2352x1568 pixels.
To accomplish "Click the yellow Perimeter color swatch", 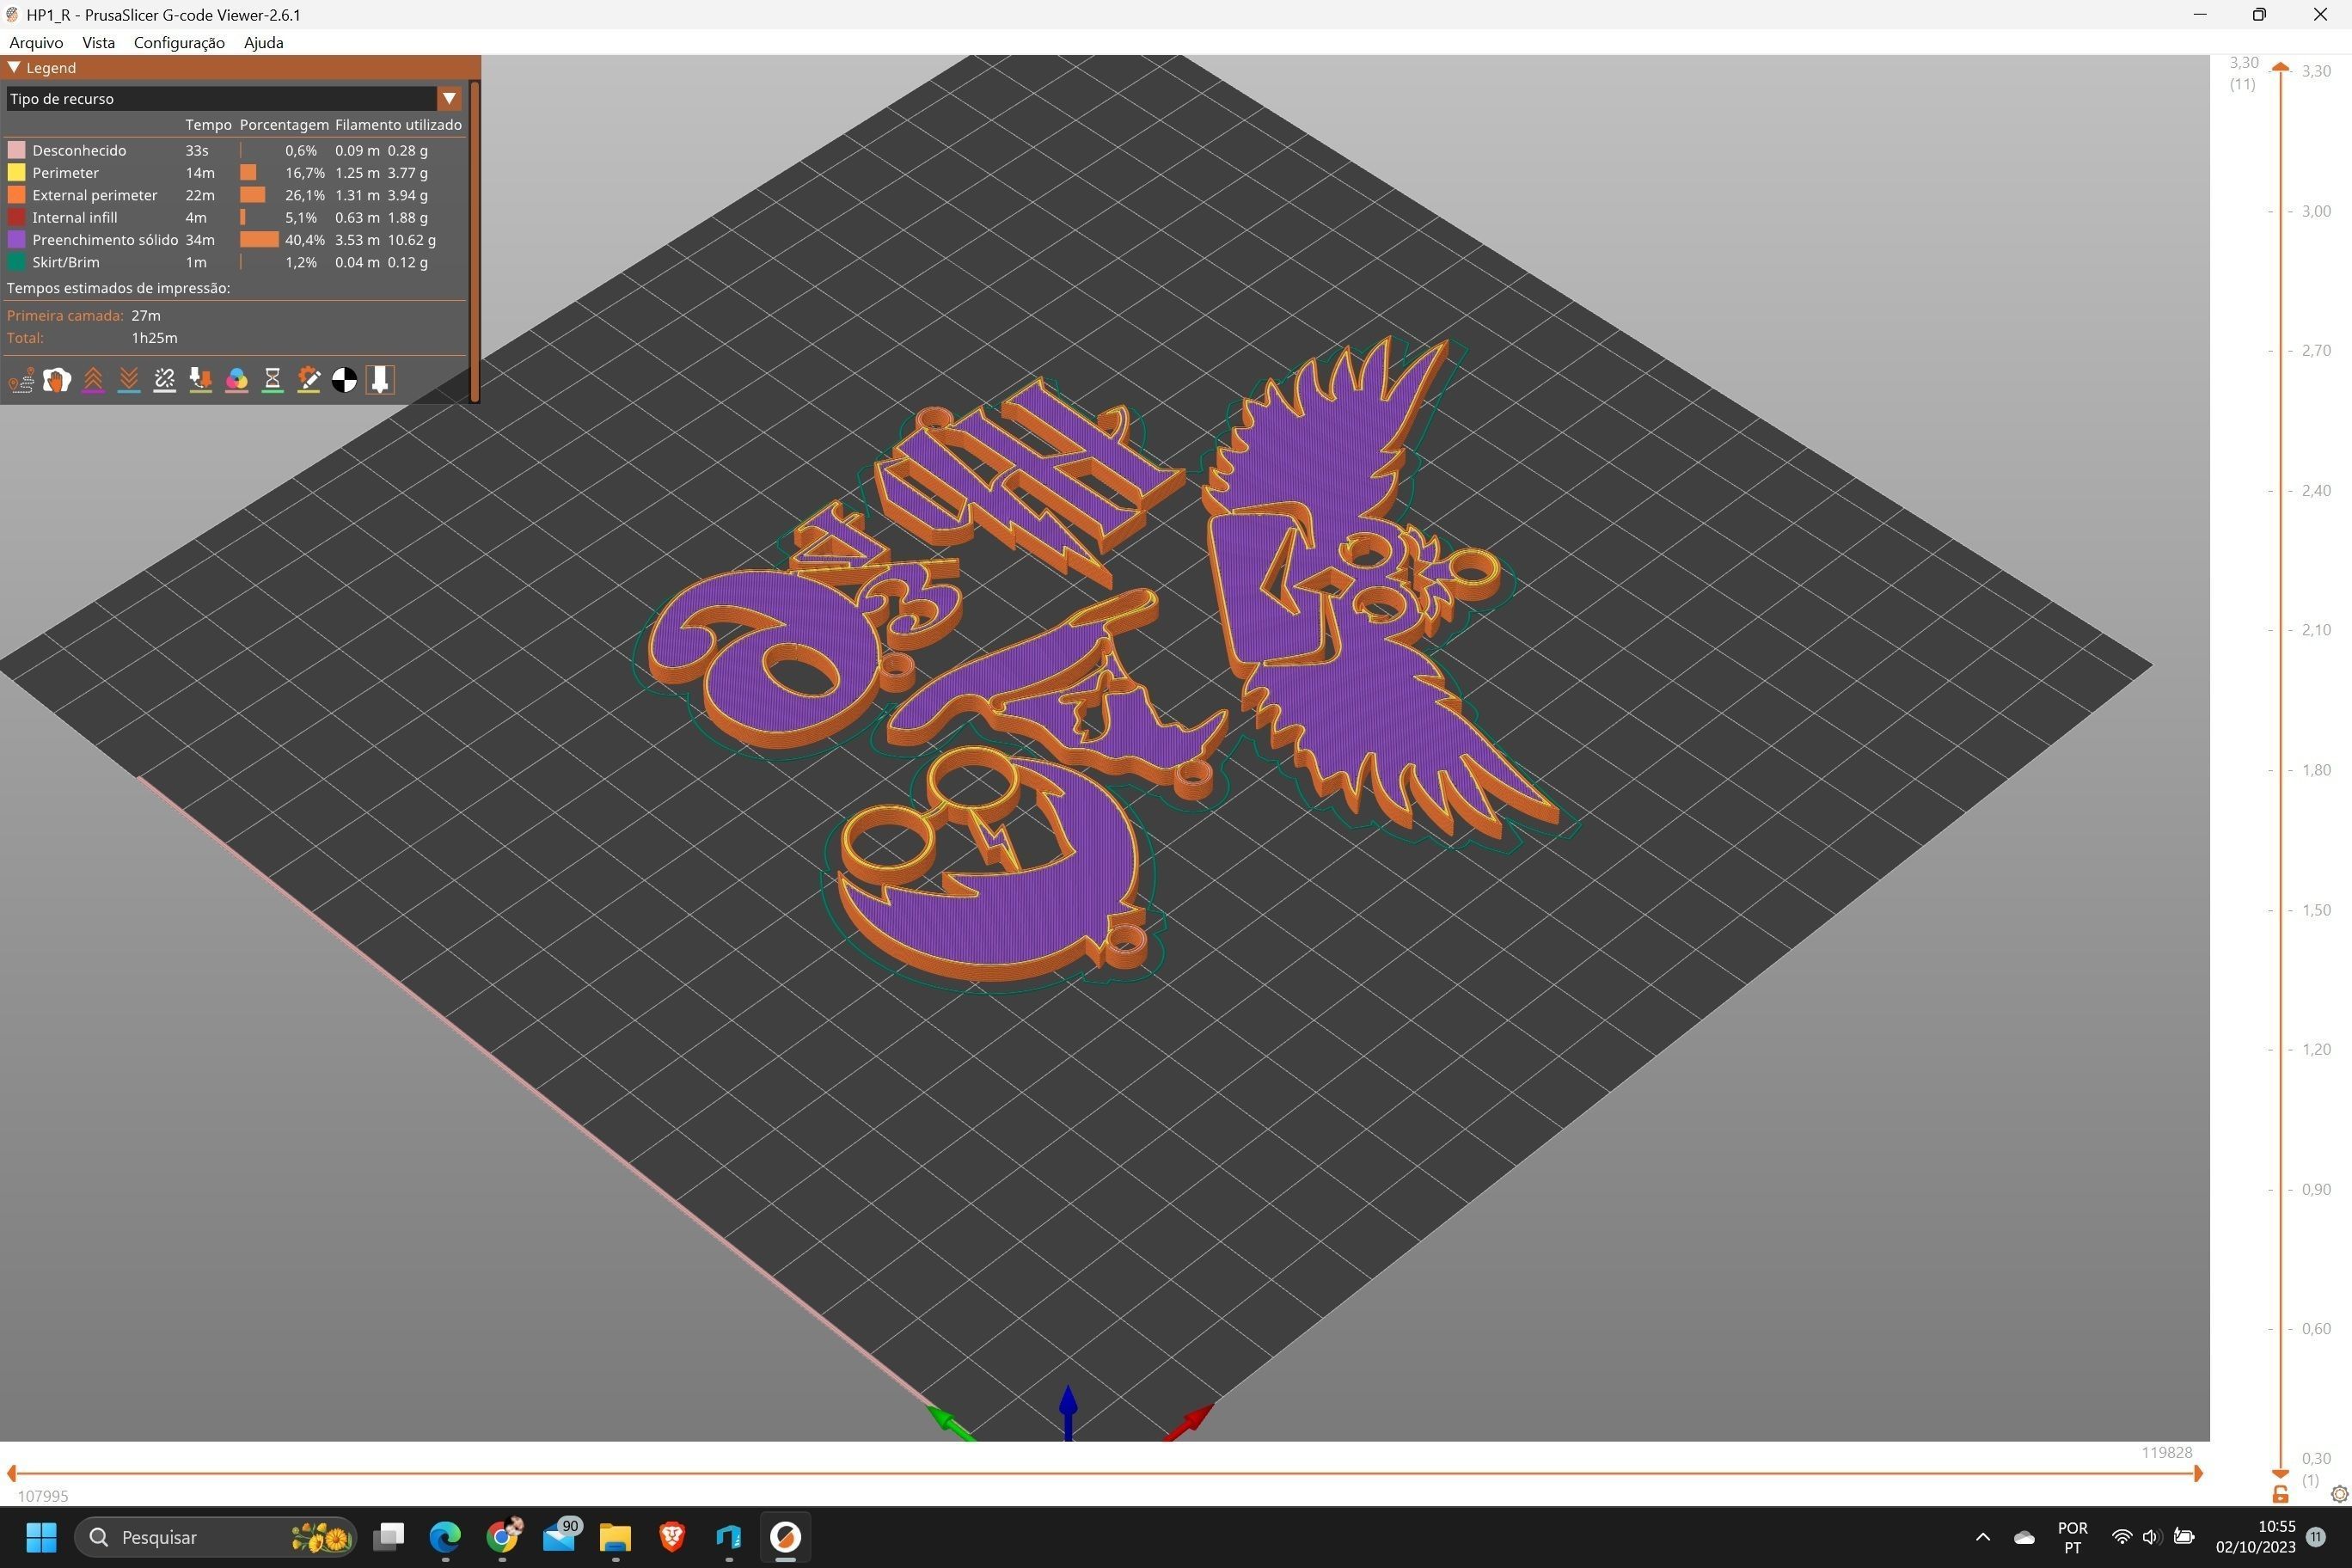I will coord(16,172).
